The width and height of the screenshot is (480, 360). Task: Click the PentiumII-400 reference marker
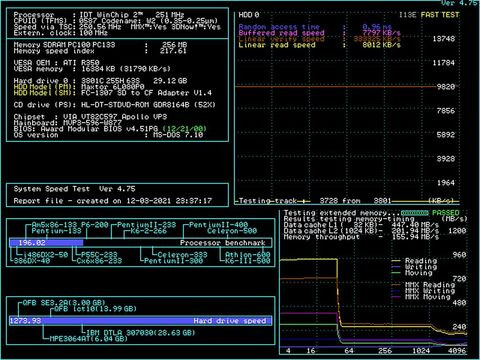[x=218, y=225]
